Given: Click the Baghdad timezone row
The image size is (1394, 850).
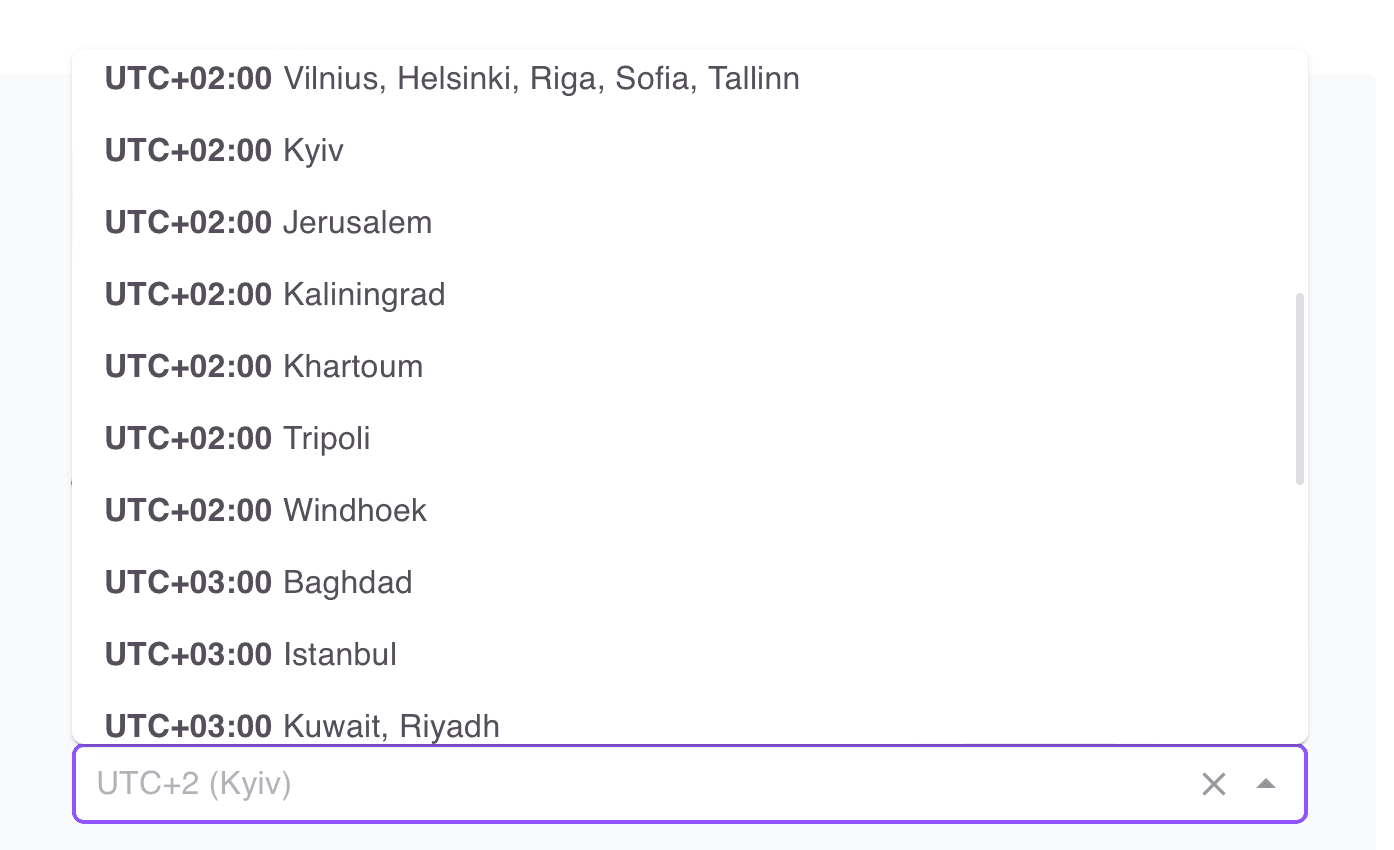Looking at the screenshot, I should (x=600, y=583).
